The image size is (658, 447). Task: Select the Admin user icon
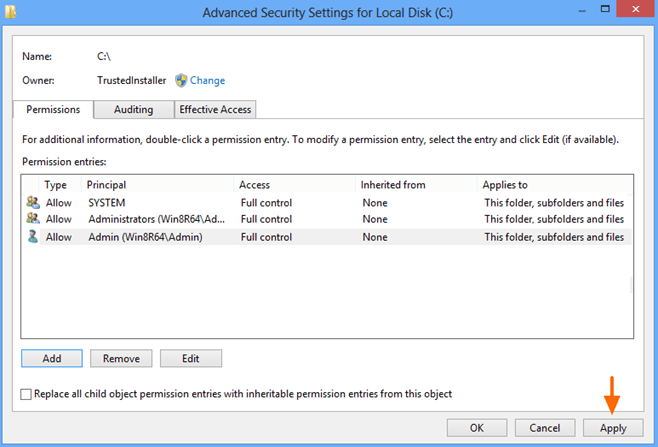tap(33, 237)
